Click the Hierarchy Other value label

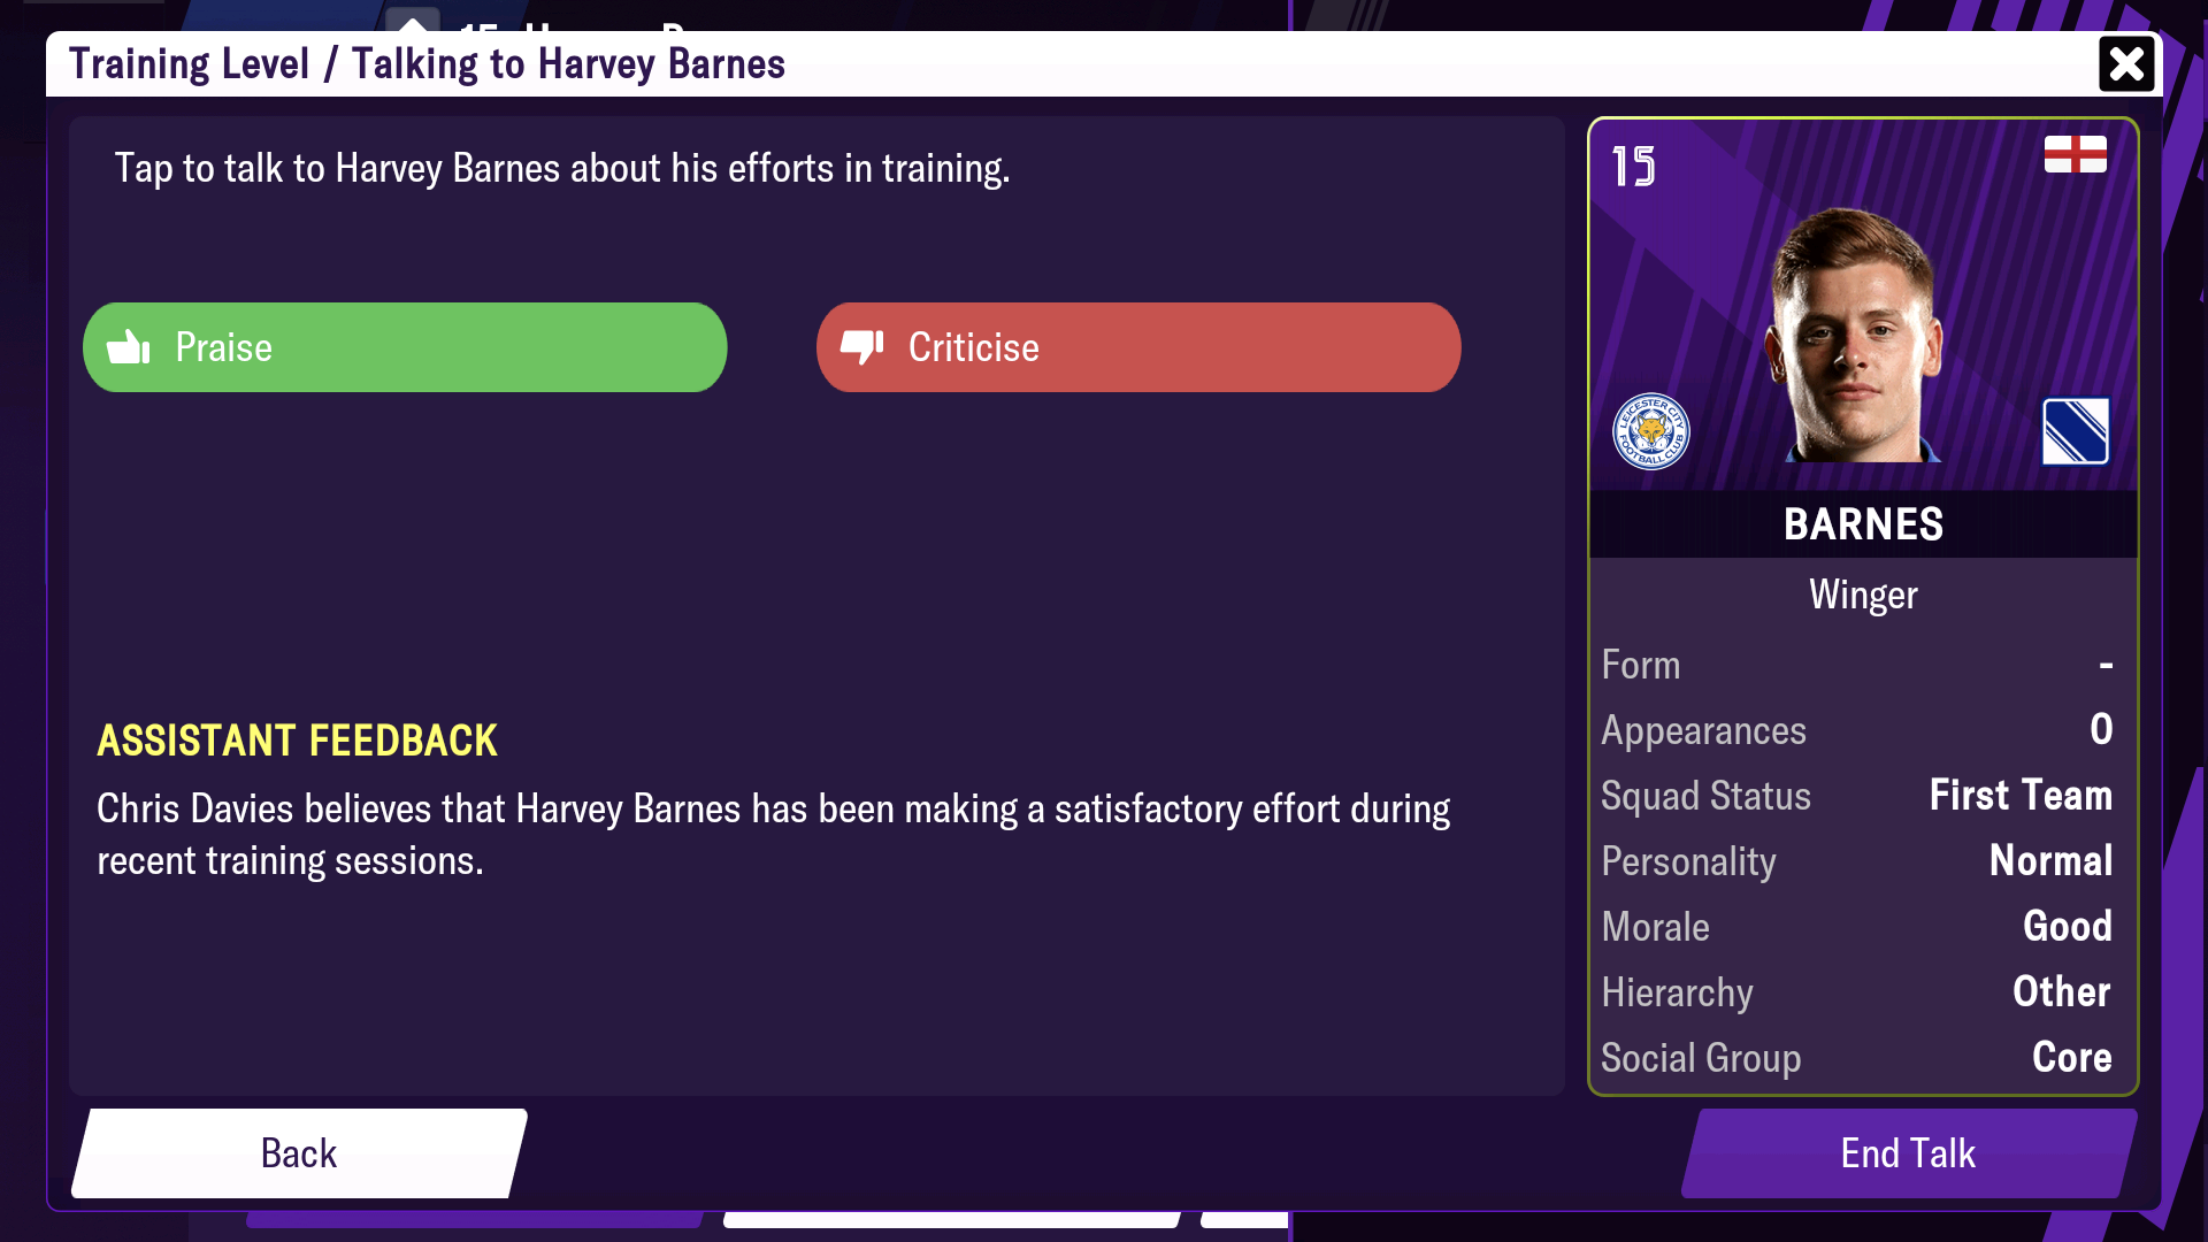[x=2059, y=990]
